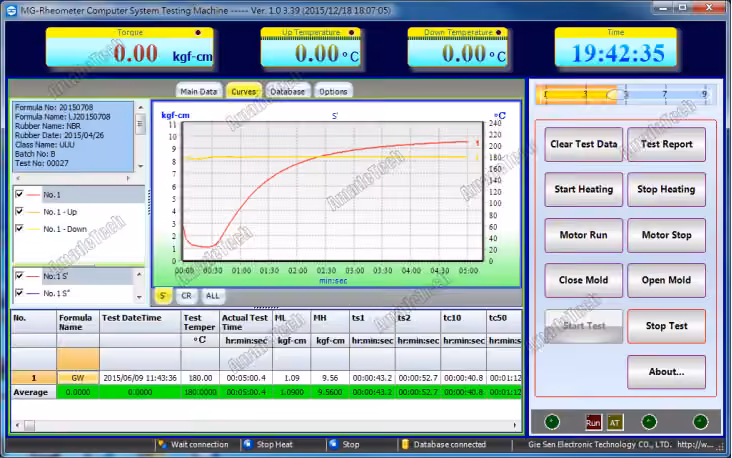Select row 1 header in results table

[x=34, y=378]
